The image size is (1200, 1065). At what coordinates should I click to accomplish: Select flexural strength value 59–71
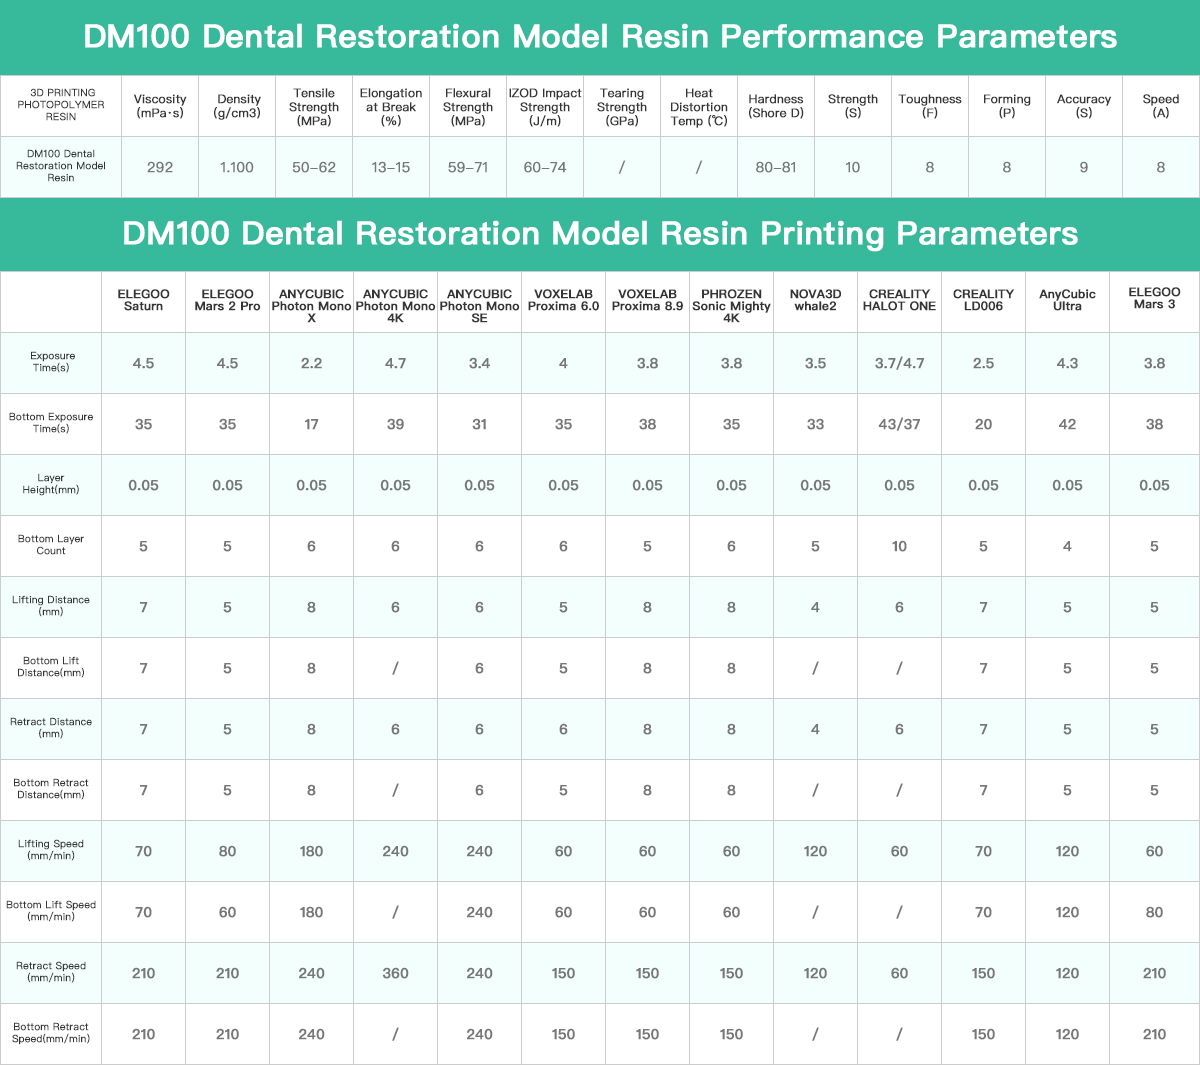468,167
